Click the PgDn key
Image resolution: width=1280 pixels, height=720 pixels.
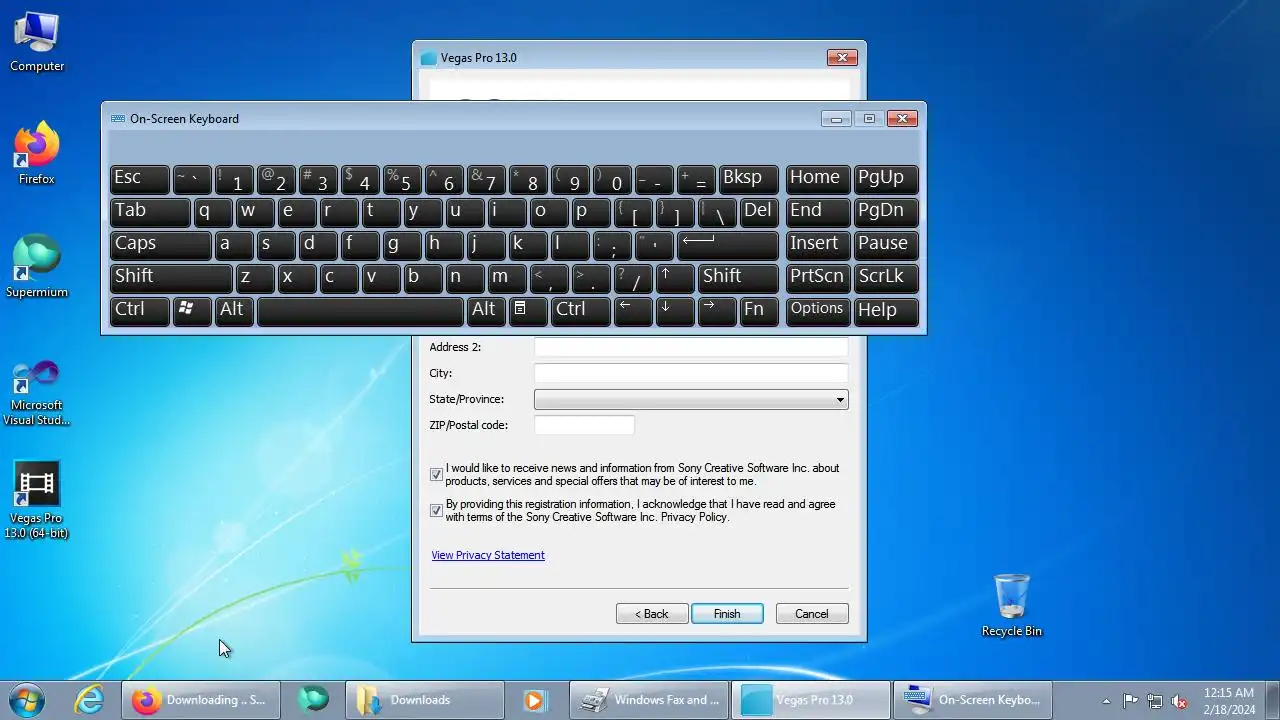[x=885, y=212]
